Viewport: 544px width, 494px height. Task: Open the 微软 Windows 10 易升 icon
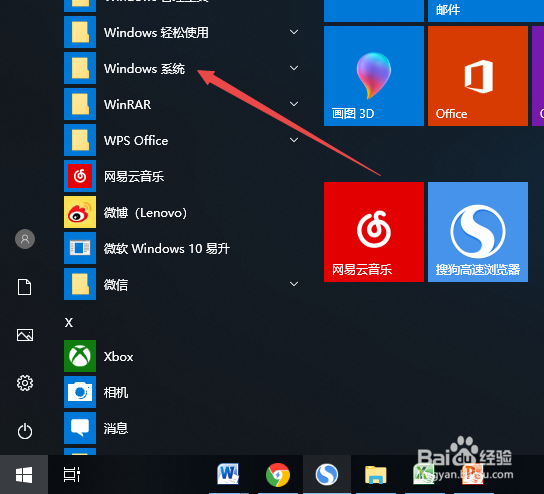pos(80,248)
